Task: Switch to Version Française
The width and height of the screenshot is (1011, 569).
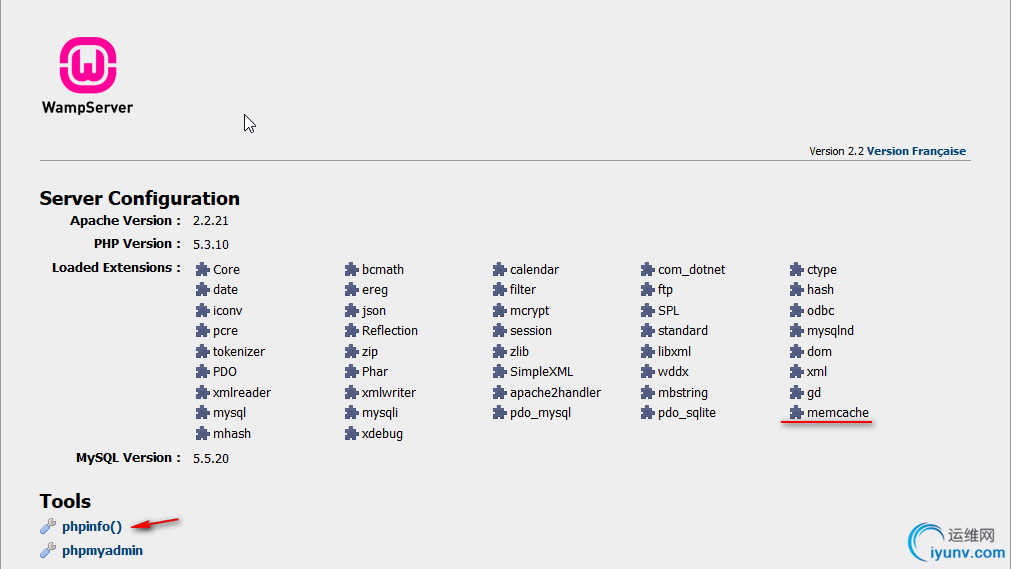Action: pyautogui.click(x=916, y=151)
